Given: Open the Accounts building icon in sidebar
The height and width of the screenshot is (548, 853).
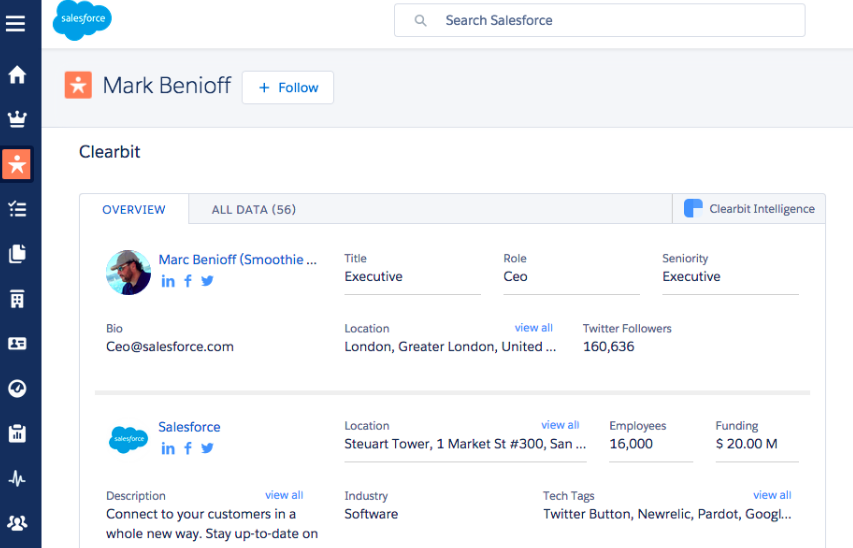Looking at the screenshot, I should pos(17,299).
